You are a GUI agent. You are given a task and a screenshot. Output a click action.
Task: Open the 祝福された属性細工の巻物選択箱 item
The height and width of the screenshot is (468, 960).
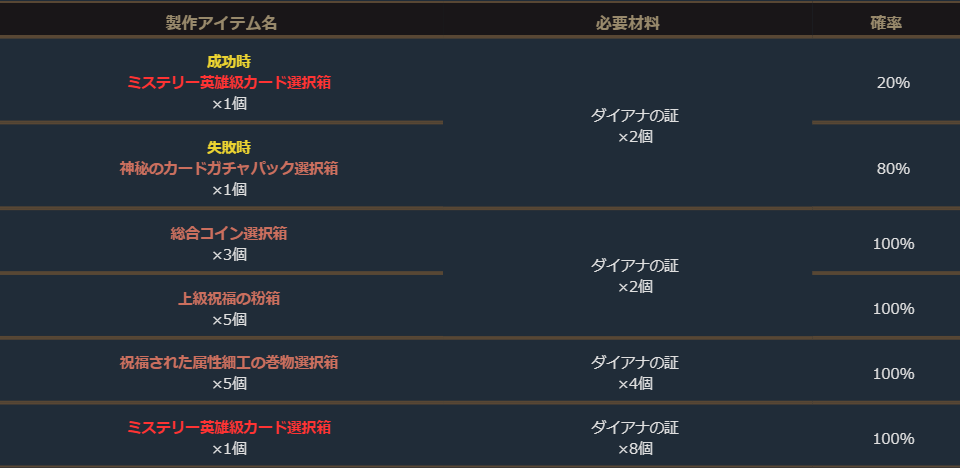(229, 362)
